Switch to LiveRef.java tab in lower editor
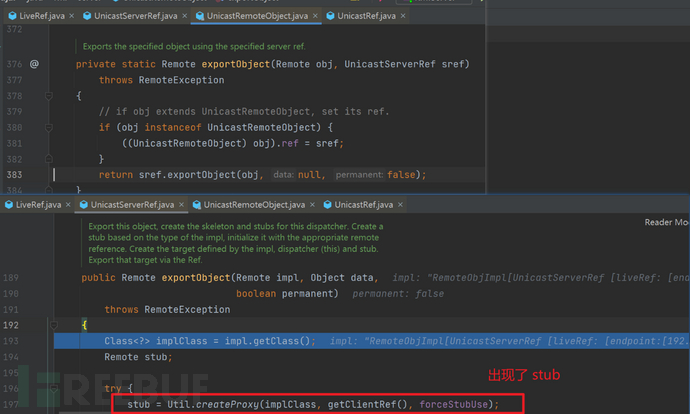 (38, 205)
